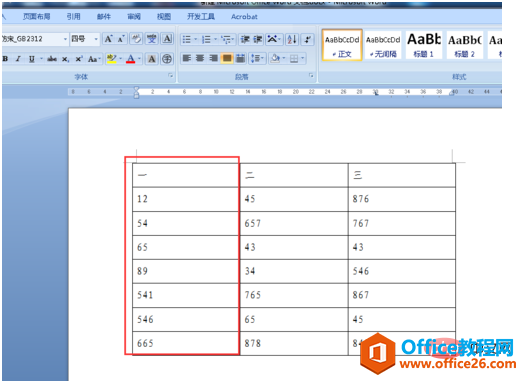Viewport: 523px width, 381px height.
Task: Switch to the Acrobat tab
Action: coord(244,16)
